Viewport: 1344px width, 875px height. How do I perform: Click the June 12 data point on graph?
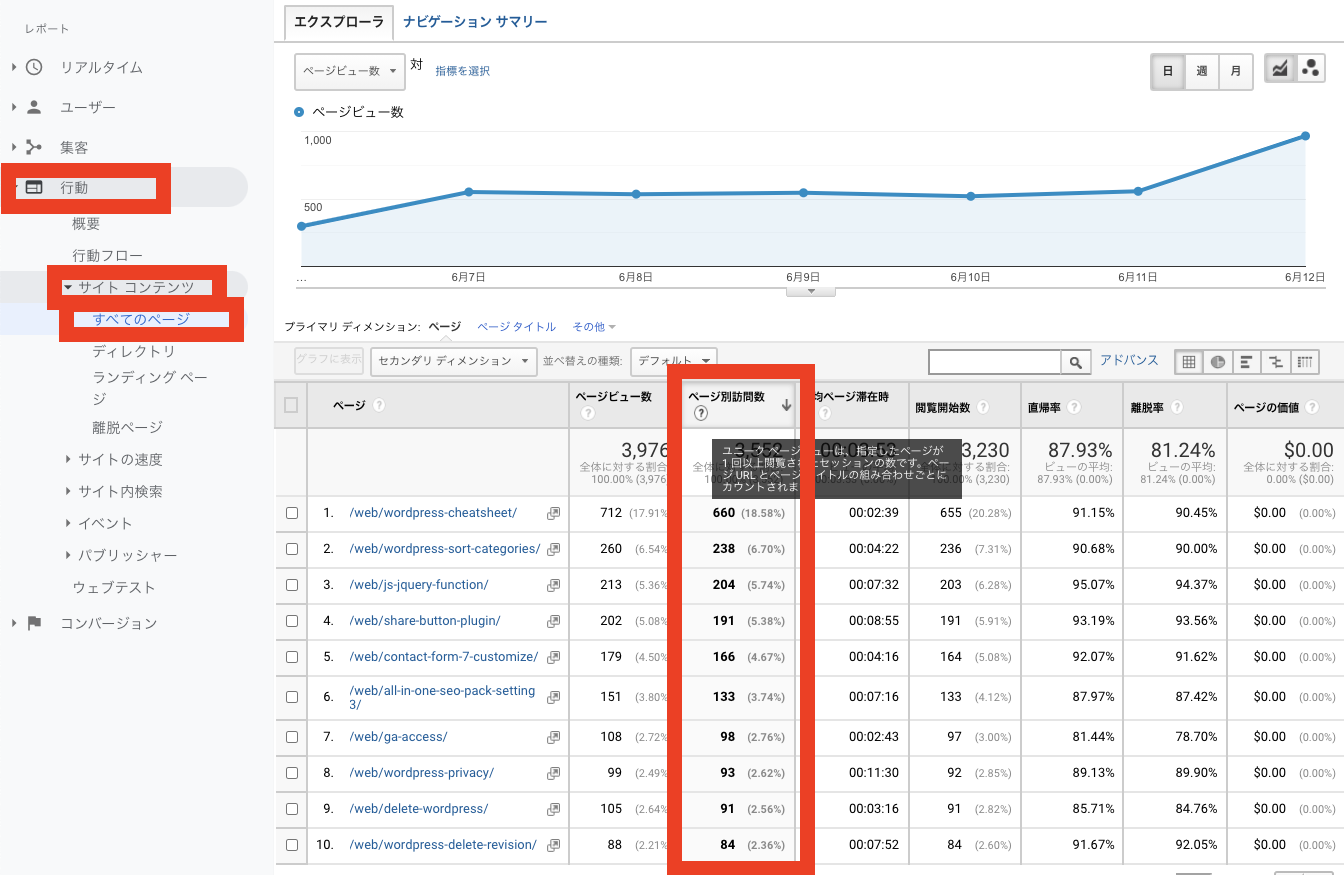coord(1306,136)
